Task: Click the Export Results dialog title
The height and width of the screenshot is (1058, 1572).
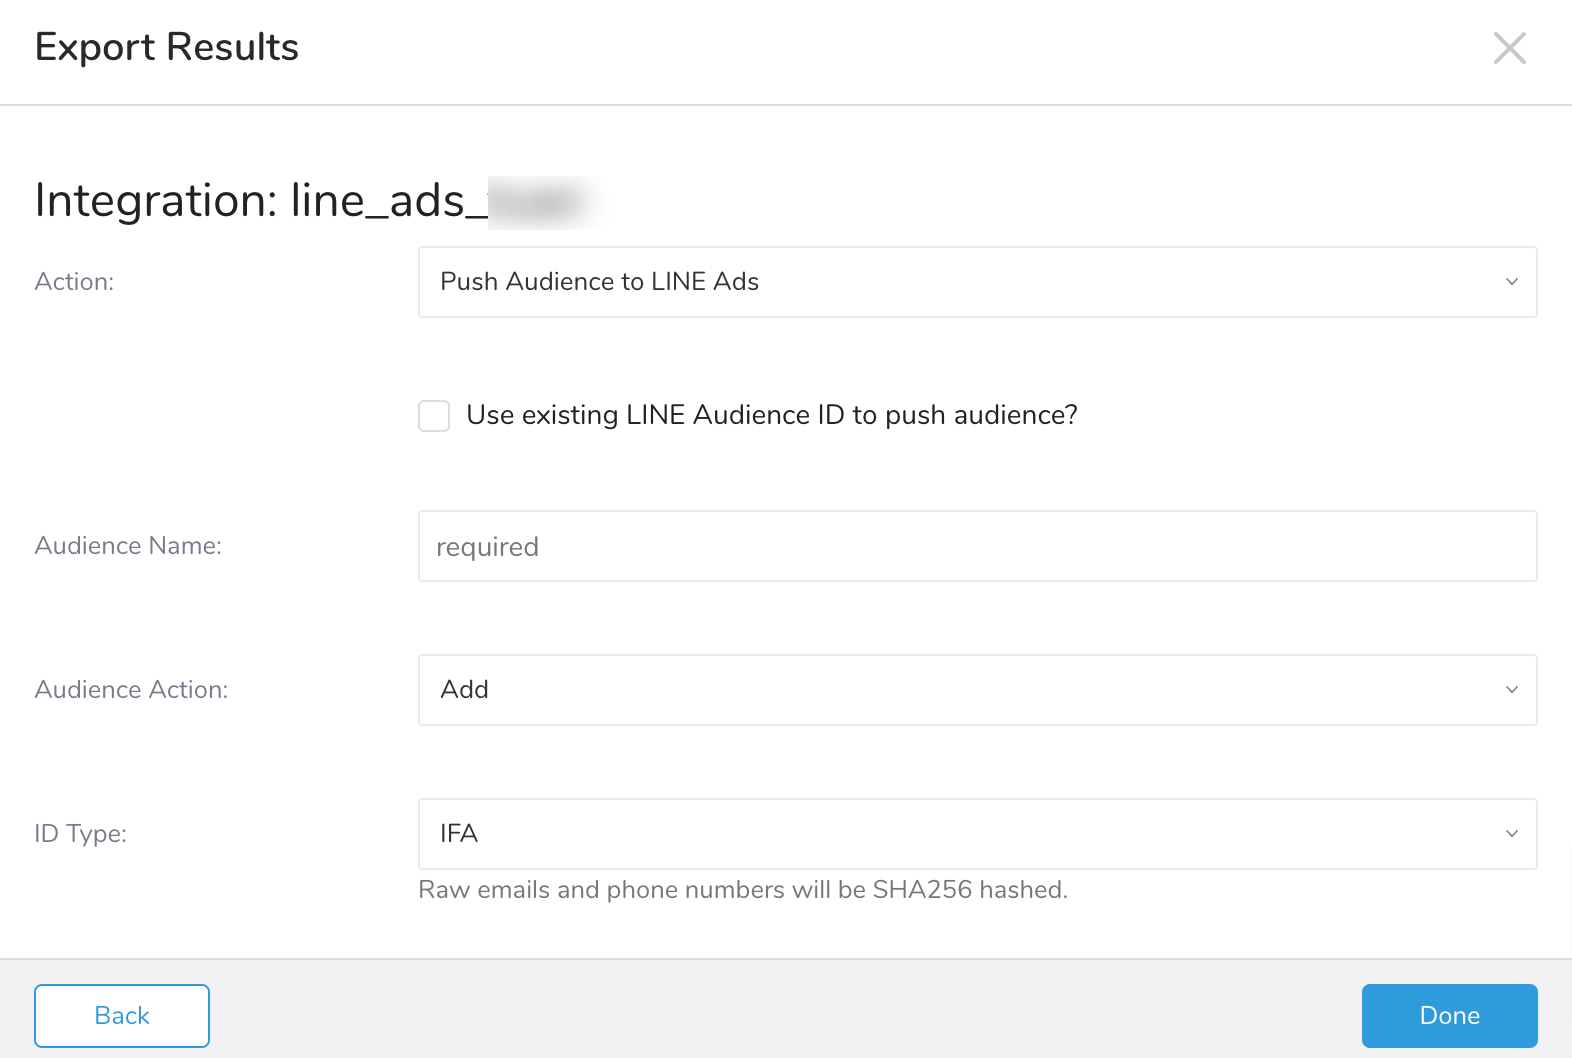Action: point(167,47)
